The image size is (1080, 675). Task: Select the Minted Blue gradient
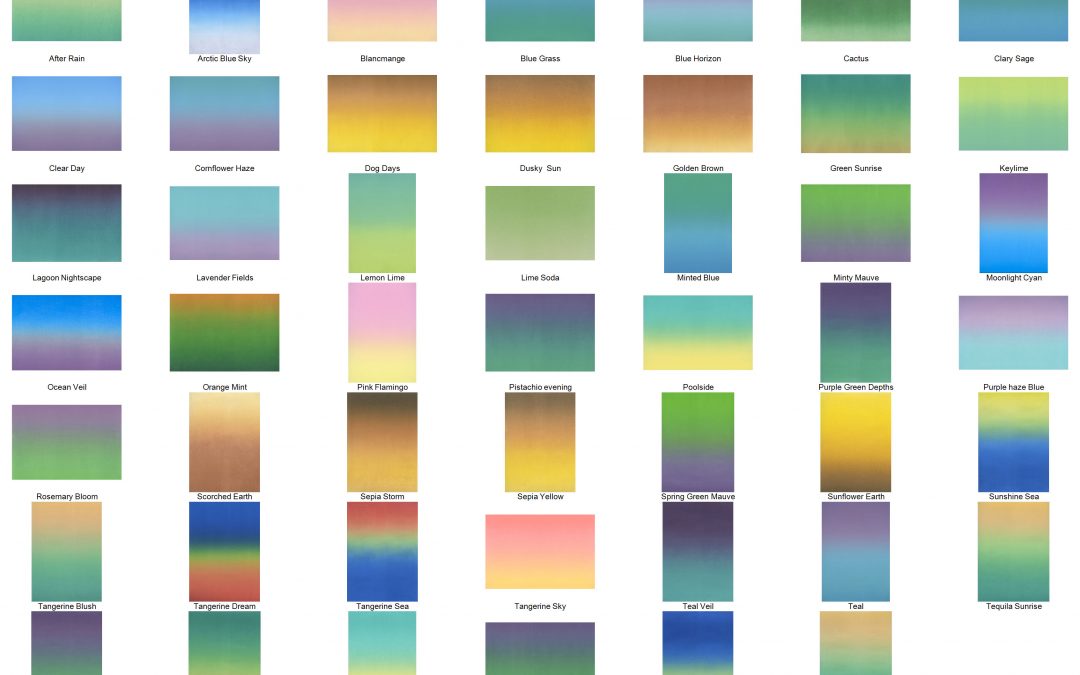point(698,222)
